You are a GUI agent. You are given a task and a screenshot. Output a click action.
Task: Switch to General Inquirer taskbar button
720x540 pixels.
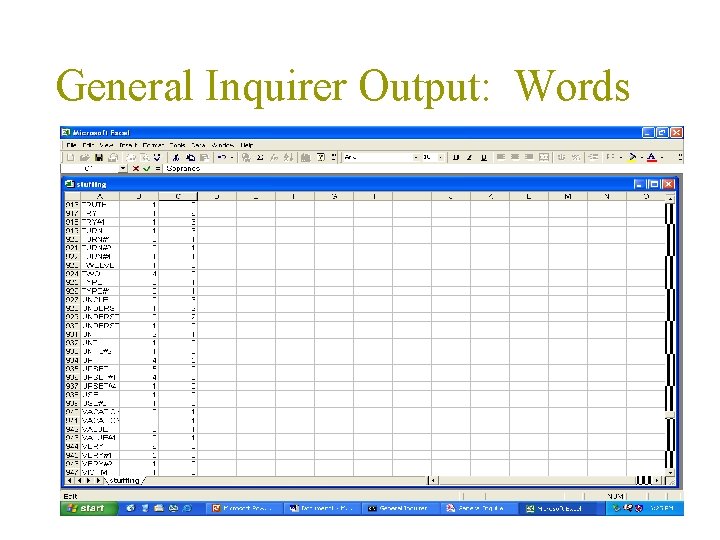(x=399, y=508)
